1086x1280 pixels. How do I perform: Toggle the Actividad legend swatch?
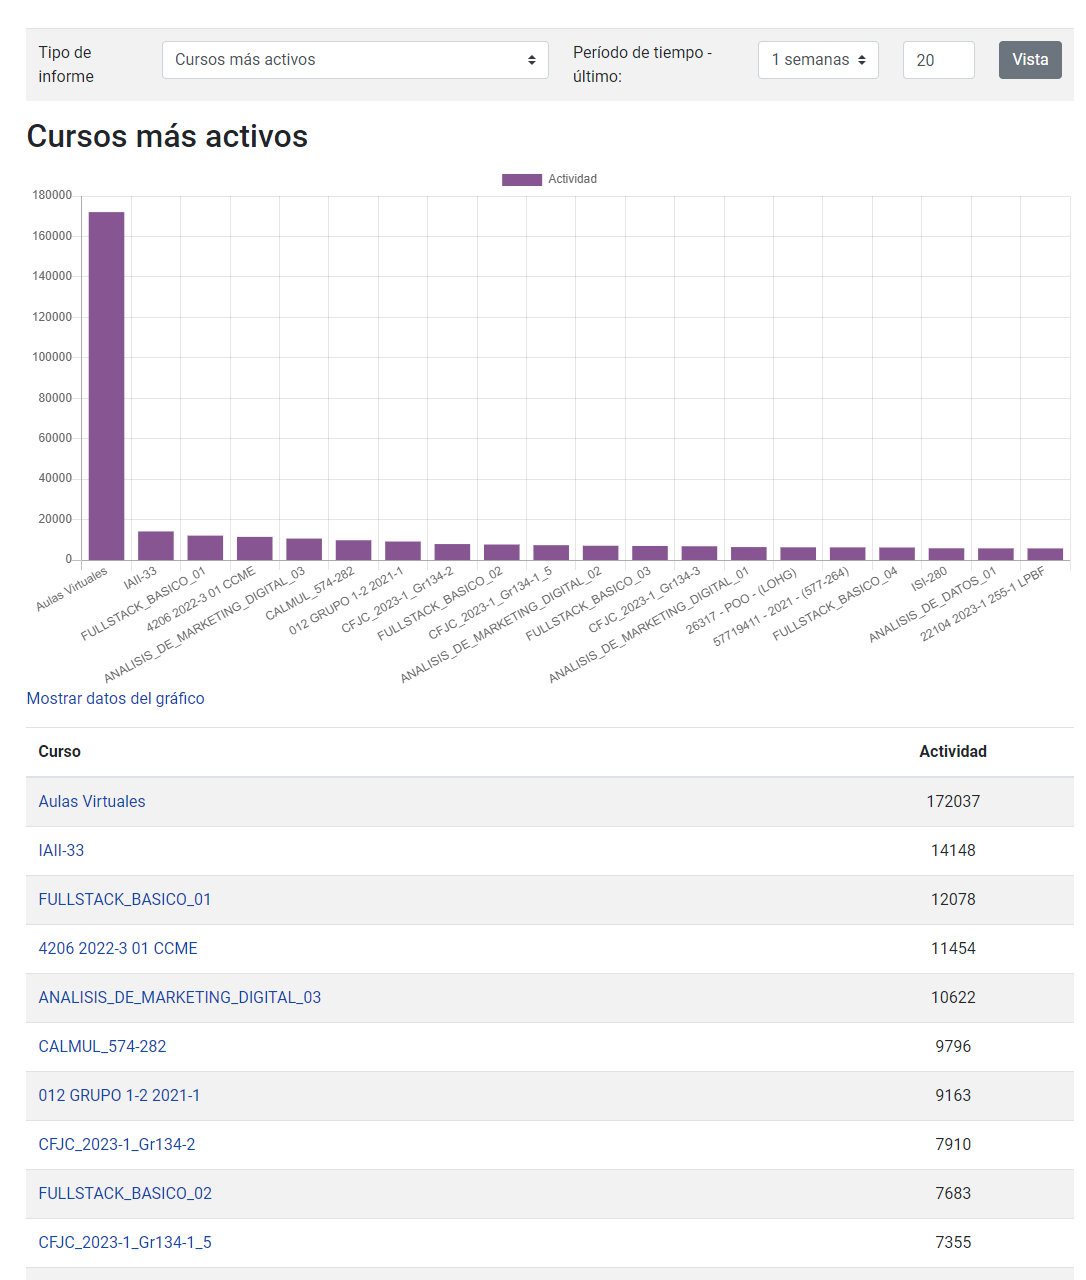point(521,180)
